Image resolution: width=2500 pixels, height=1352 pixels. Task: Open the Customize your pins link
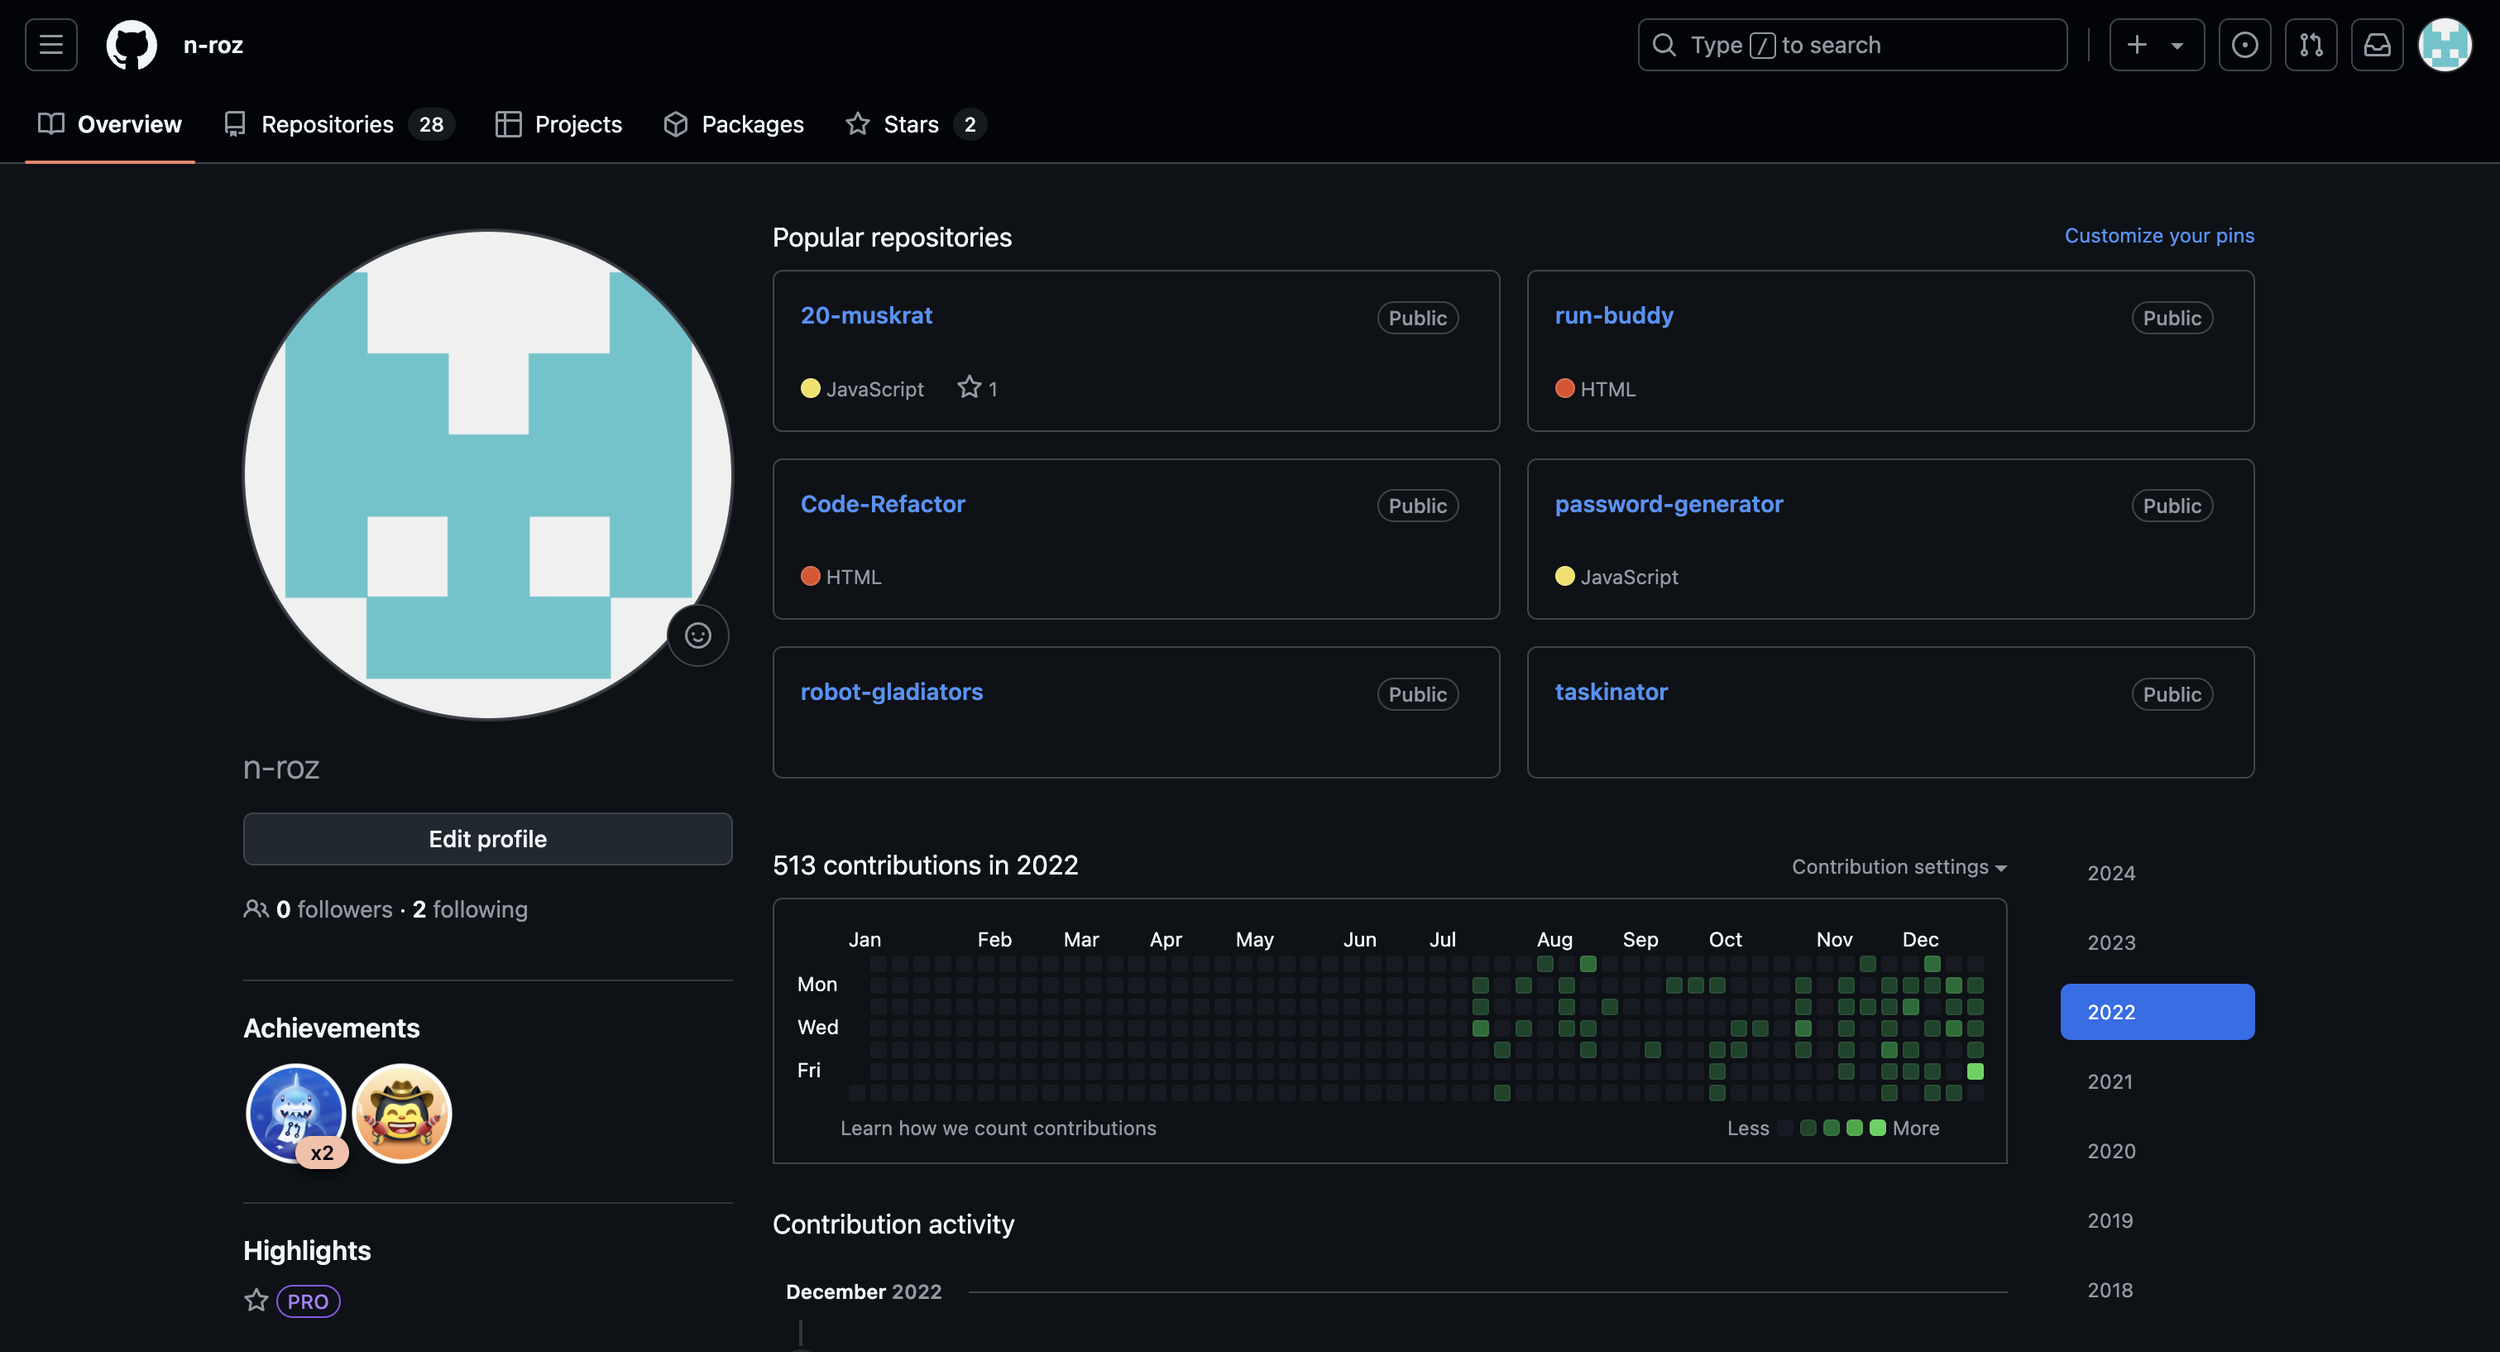tap(2158, 235)
